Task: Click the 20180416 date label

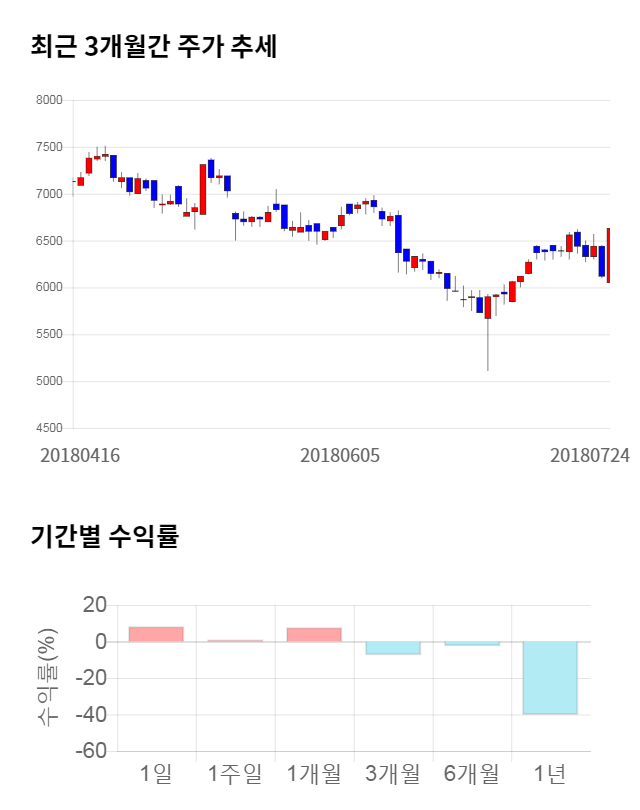Action: (80, 456)
